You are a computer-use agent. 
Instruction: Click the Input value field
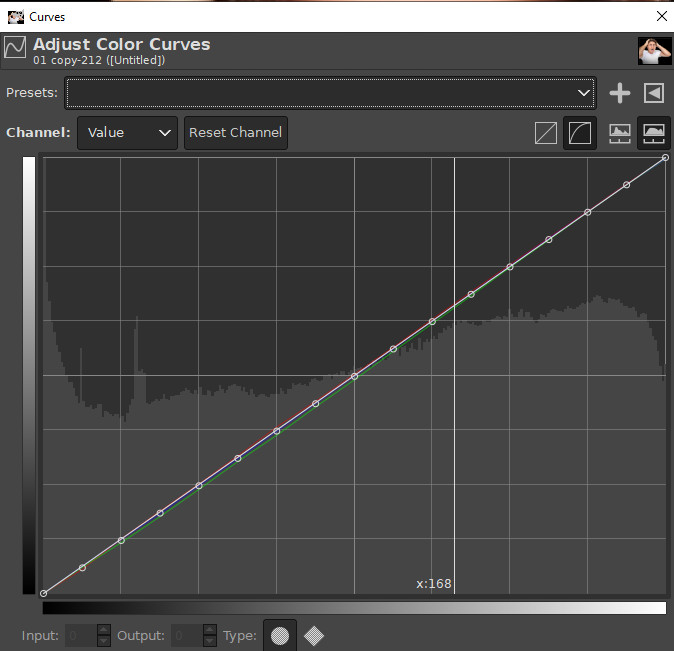coord(81,636)
